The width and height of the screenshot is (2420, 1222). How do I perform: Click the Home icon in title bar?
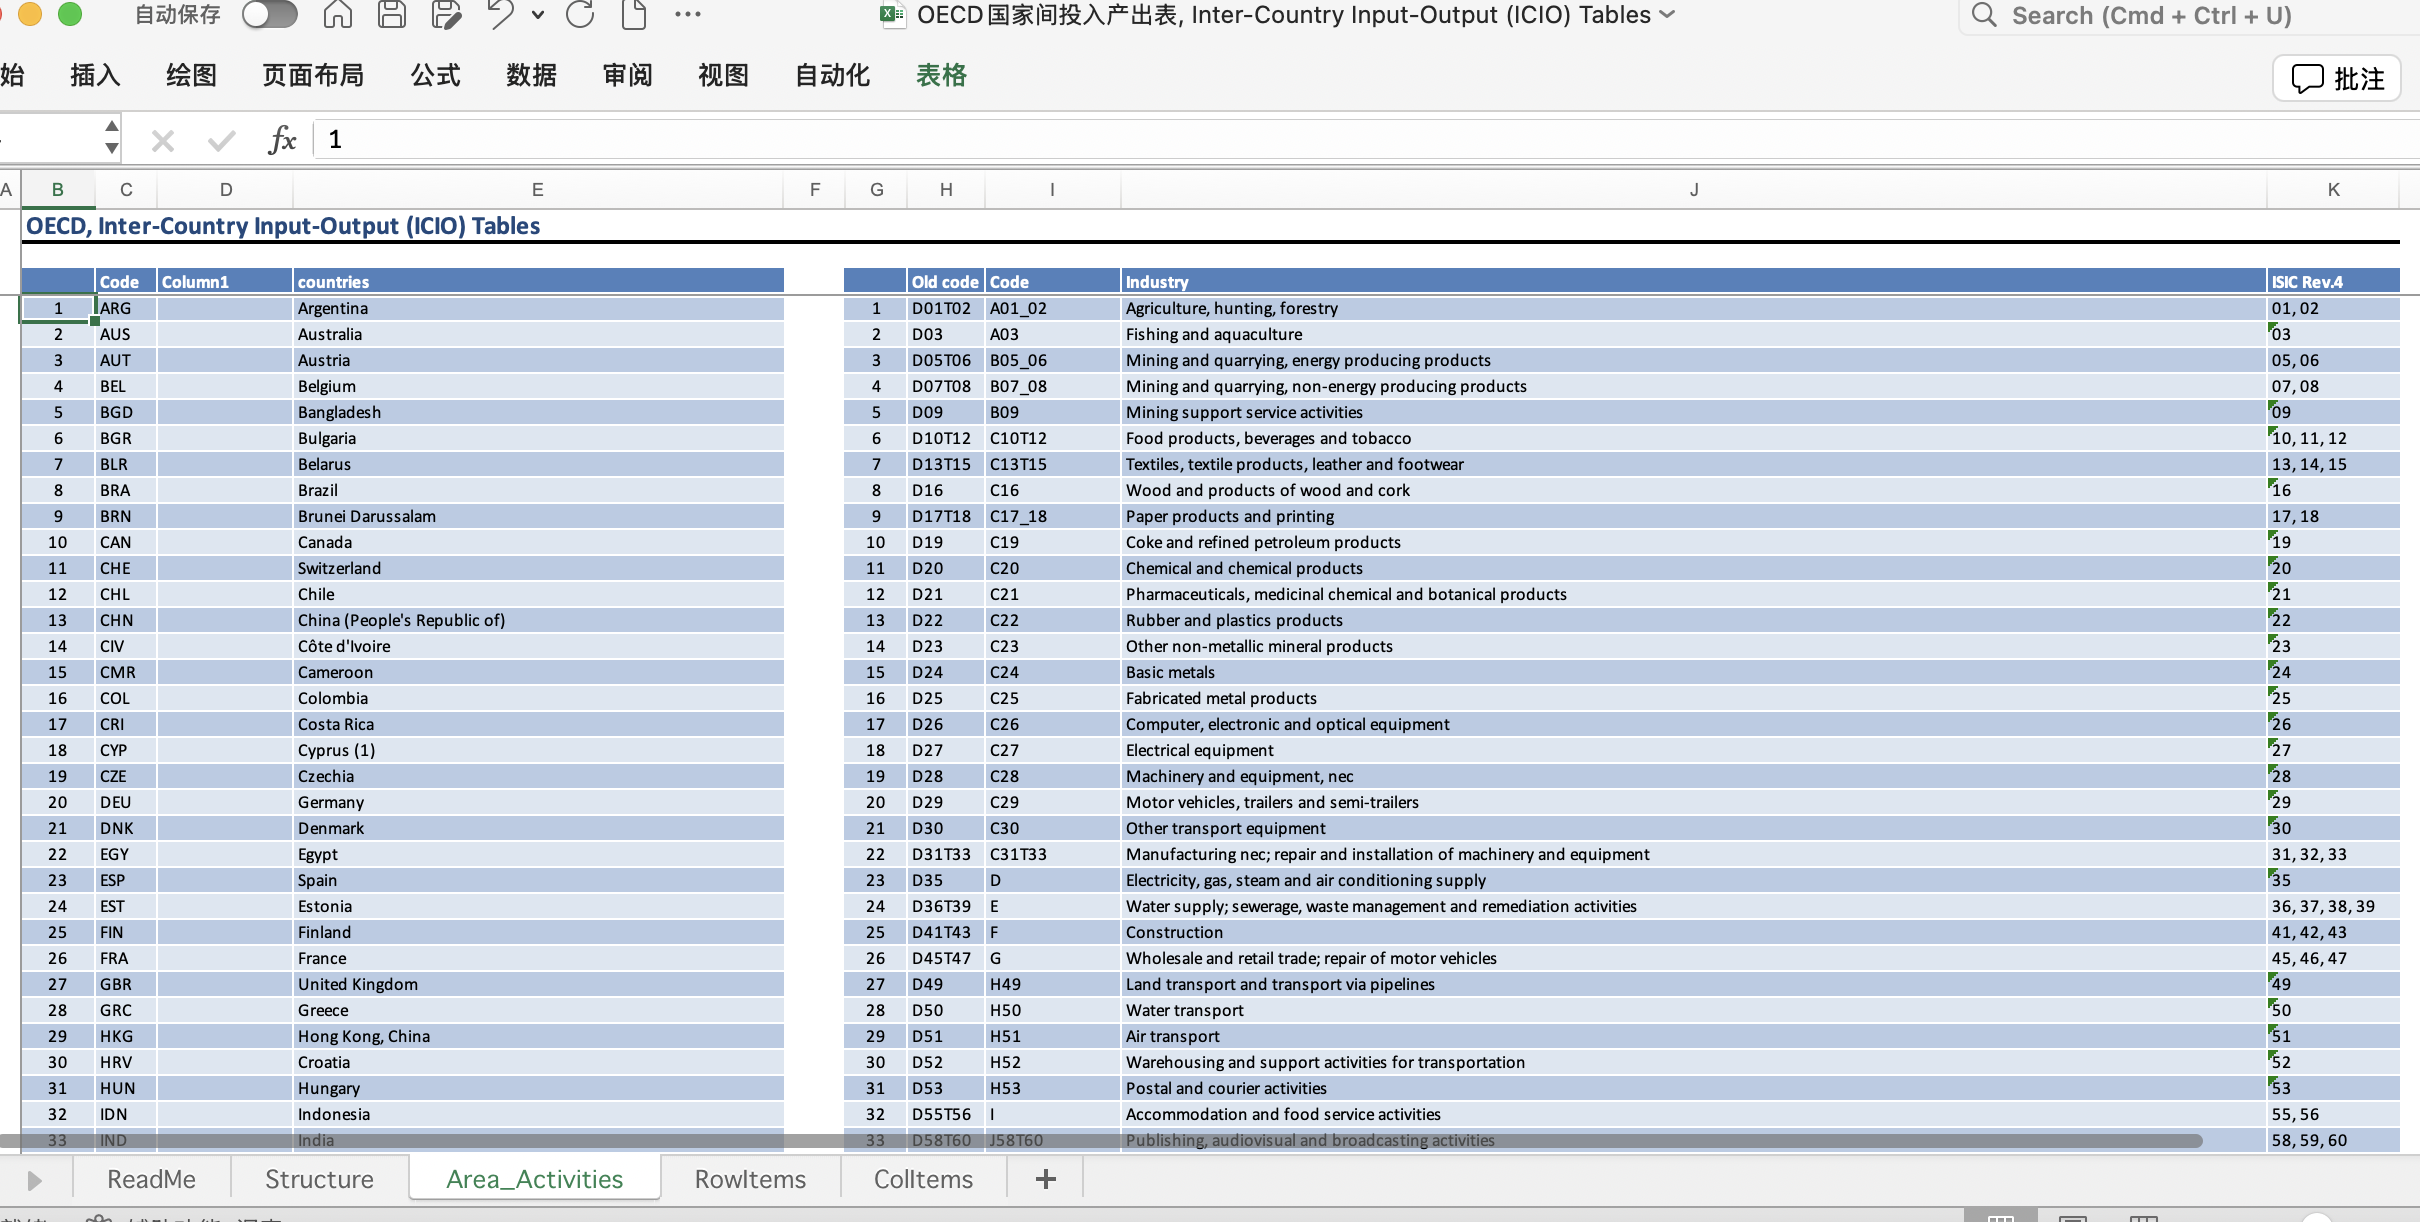pyautogui.click(x=337, y=14)
